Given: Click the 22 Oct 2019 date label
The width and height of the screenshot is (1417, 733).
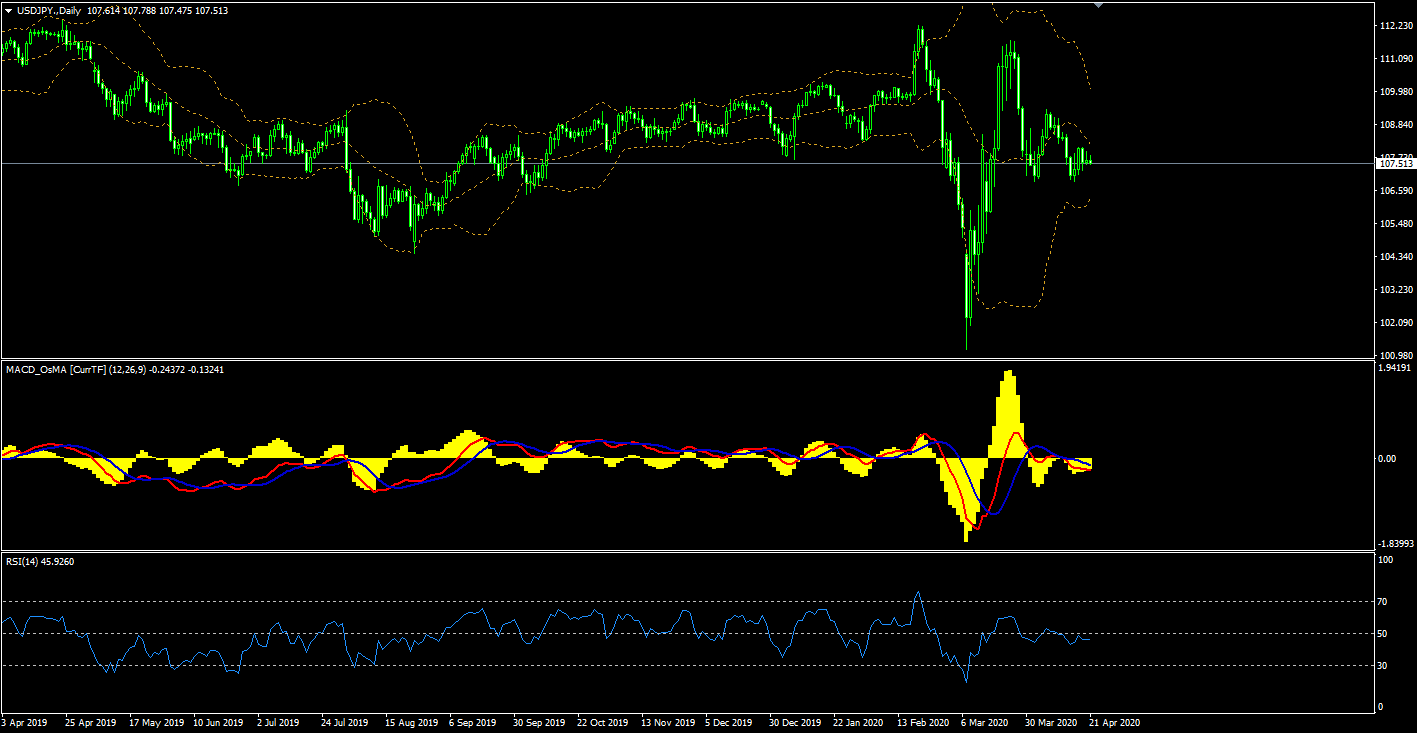Looking at the screenshot, I should 603,722.
